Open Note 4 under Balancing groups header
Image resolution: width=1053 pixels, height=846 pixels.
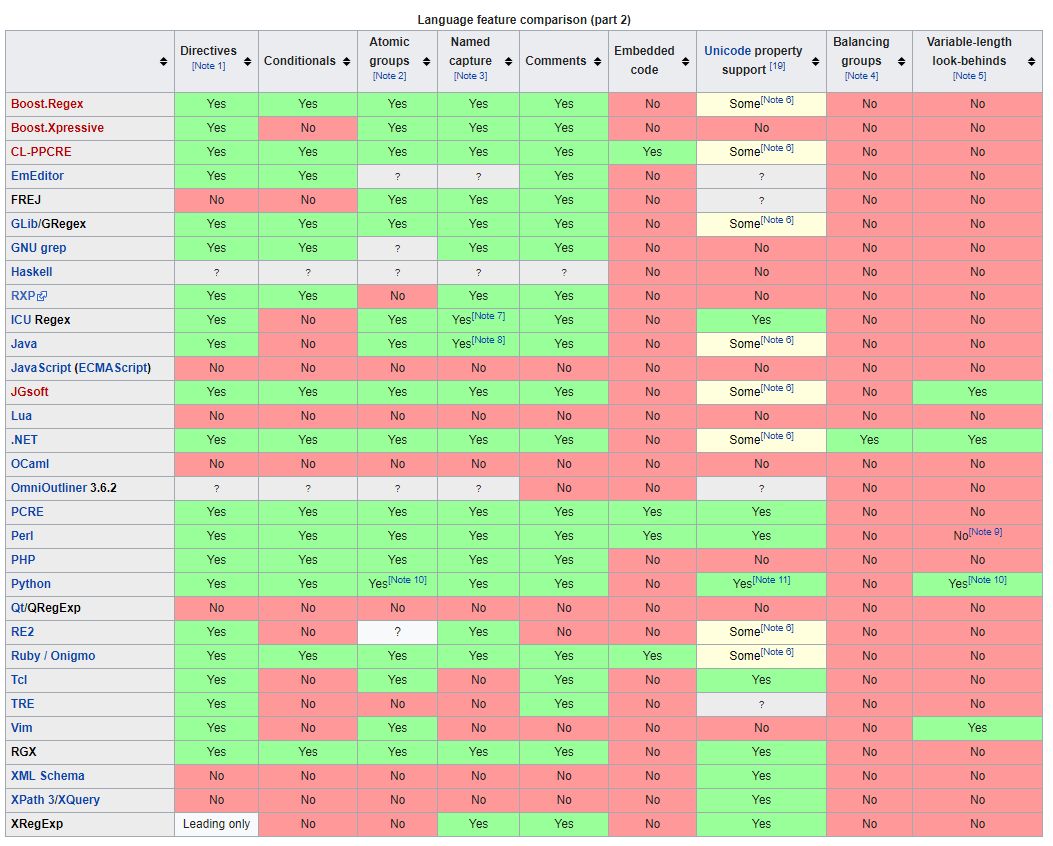coord(861,76)
